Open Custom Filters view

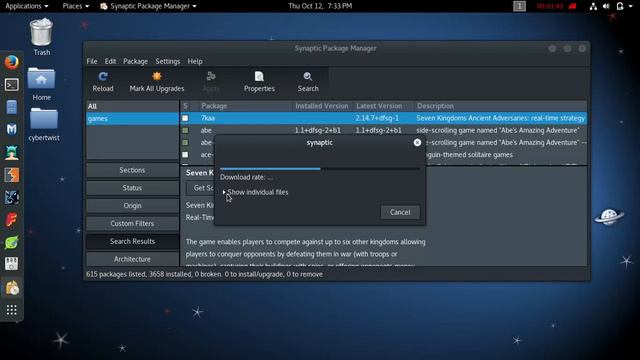(x=132, y=223)
